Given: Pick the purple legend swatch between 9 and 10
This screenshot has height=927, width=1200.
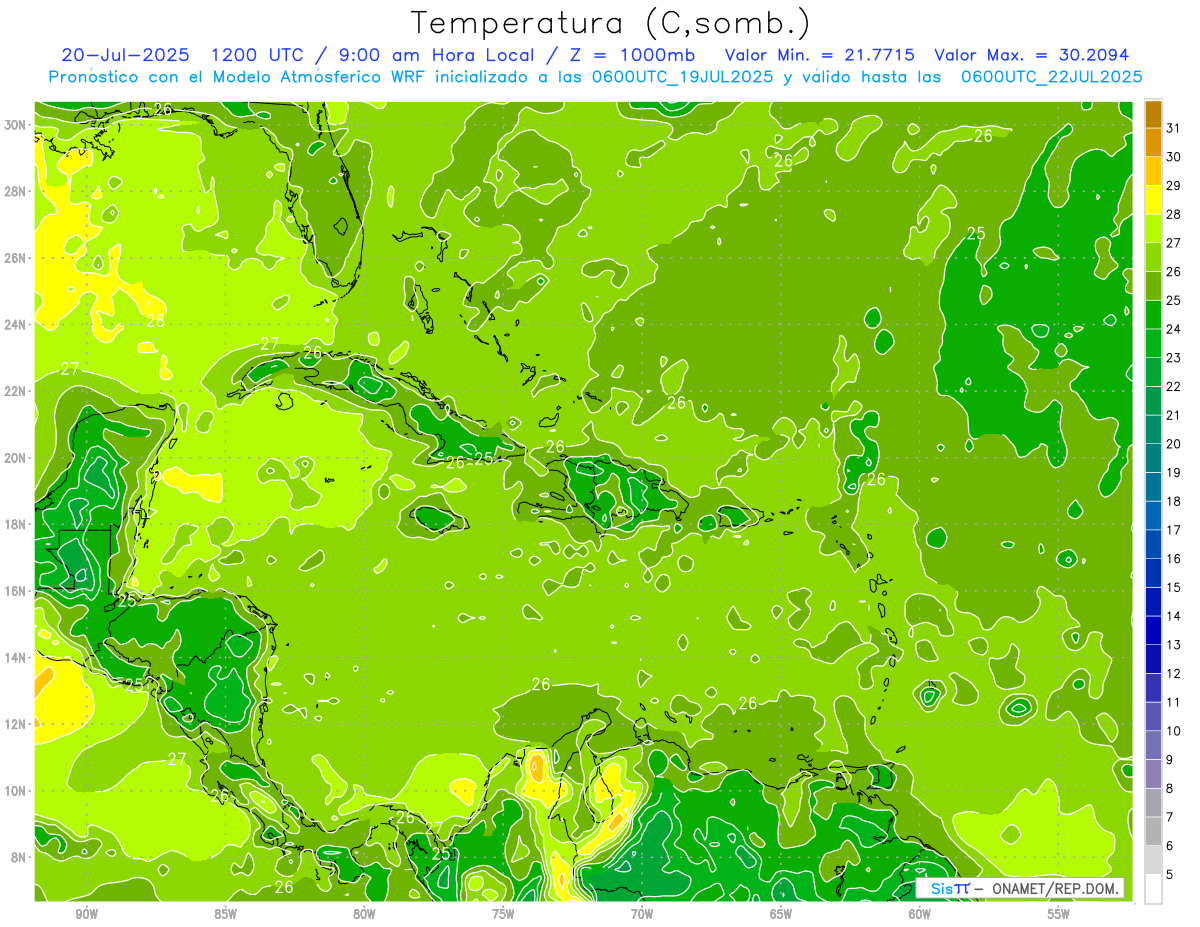Looking at the screenshot, I should click(1153, 745).
